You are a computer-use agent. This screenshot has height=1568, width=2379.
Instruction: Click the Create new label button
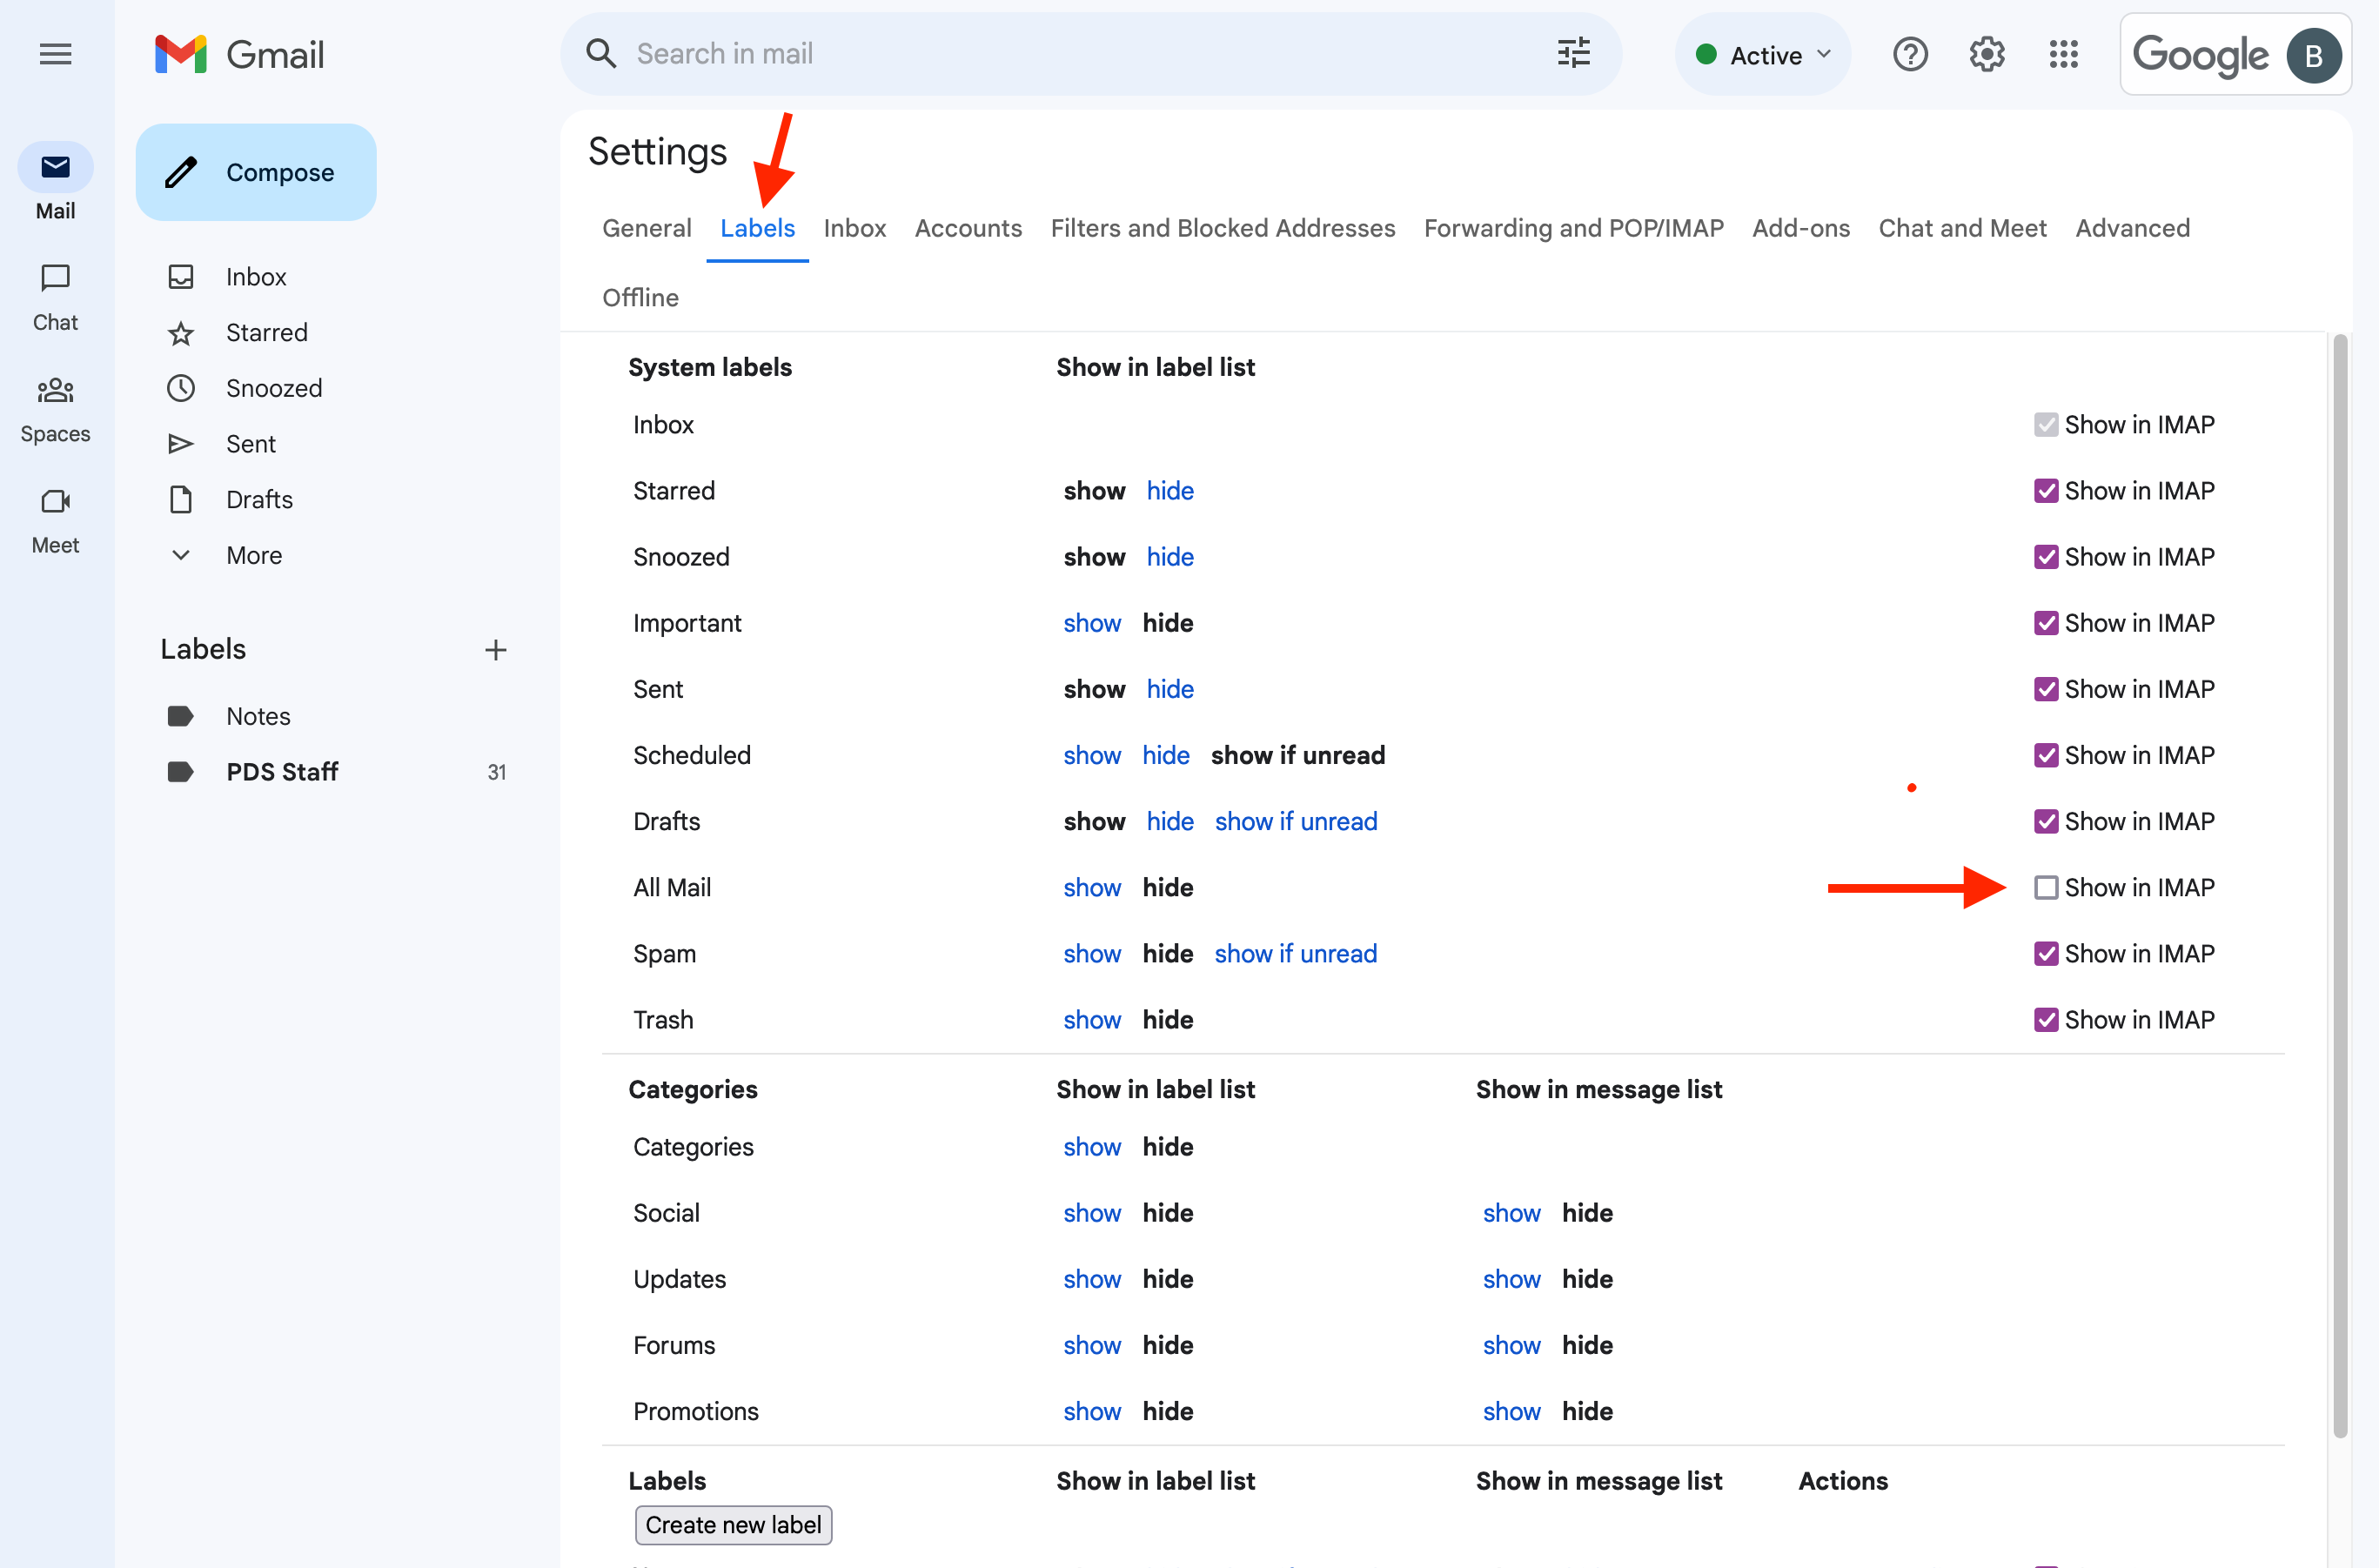pyautogui.click(x=733, y=1524)
